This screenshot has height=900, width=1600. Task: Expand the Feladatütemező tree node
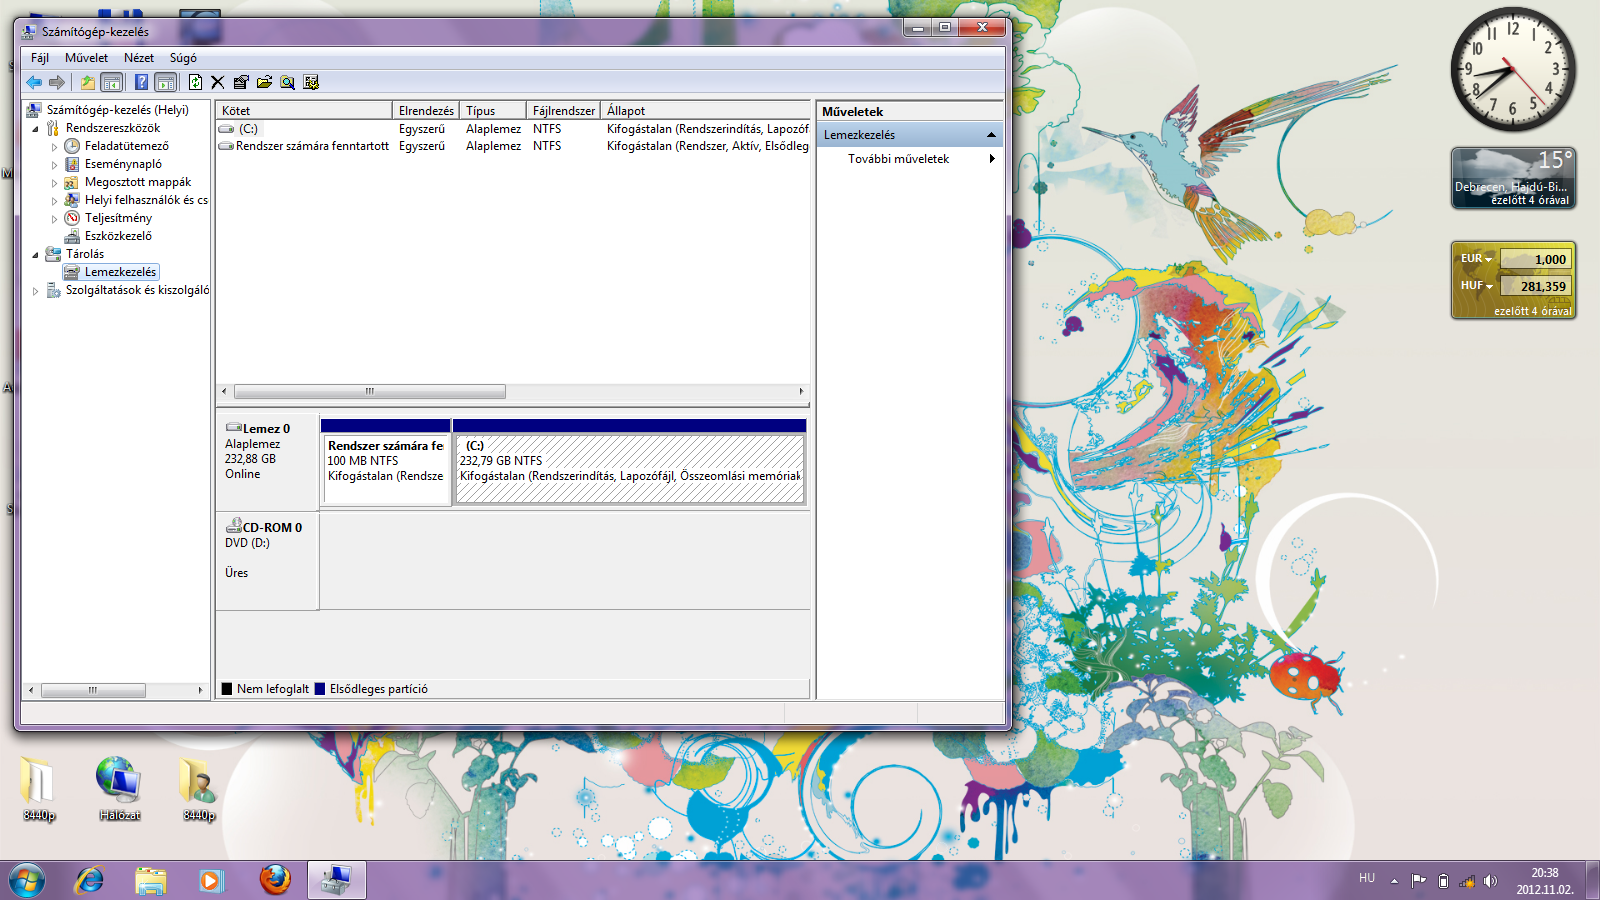55,147
